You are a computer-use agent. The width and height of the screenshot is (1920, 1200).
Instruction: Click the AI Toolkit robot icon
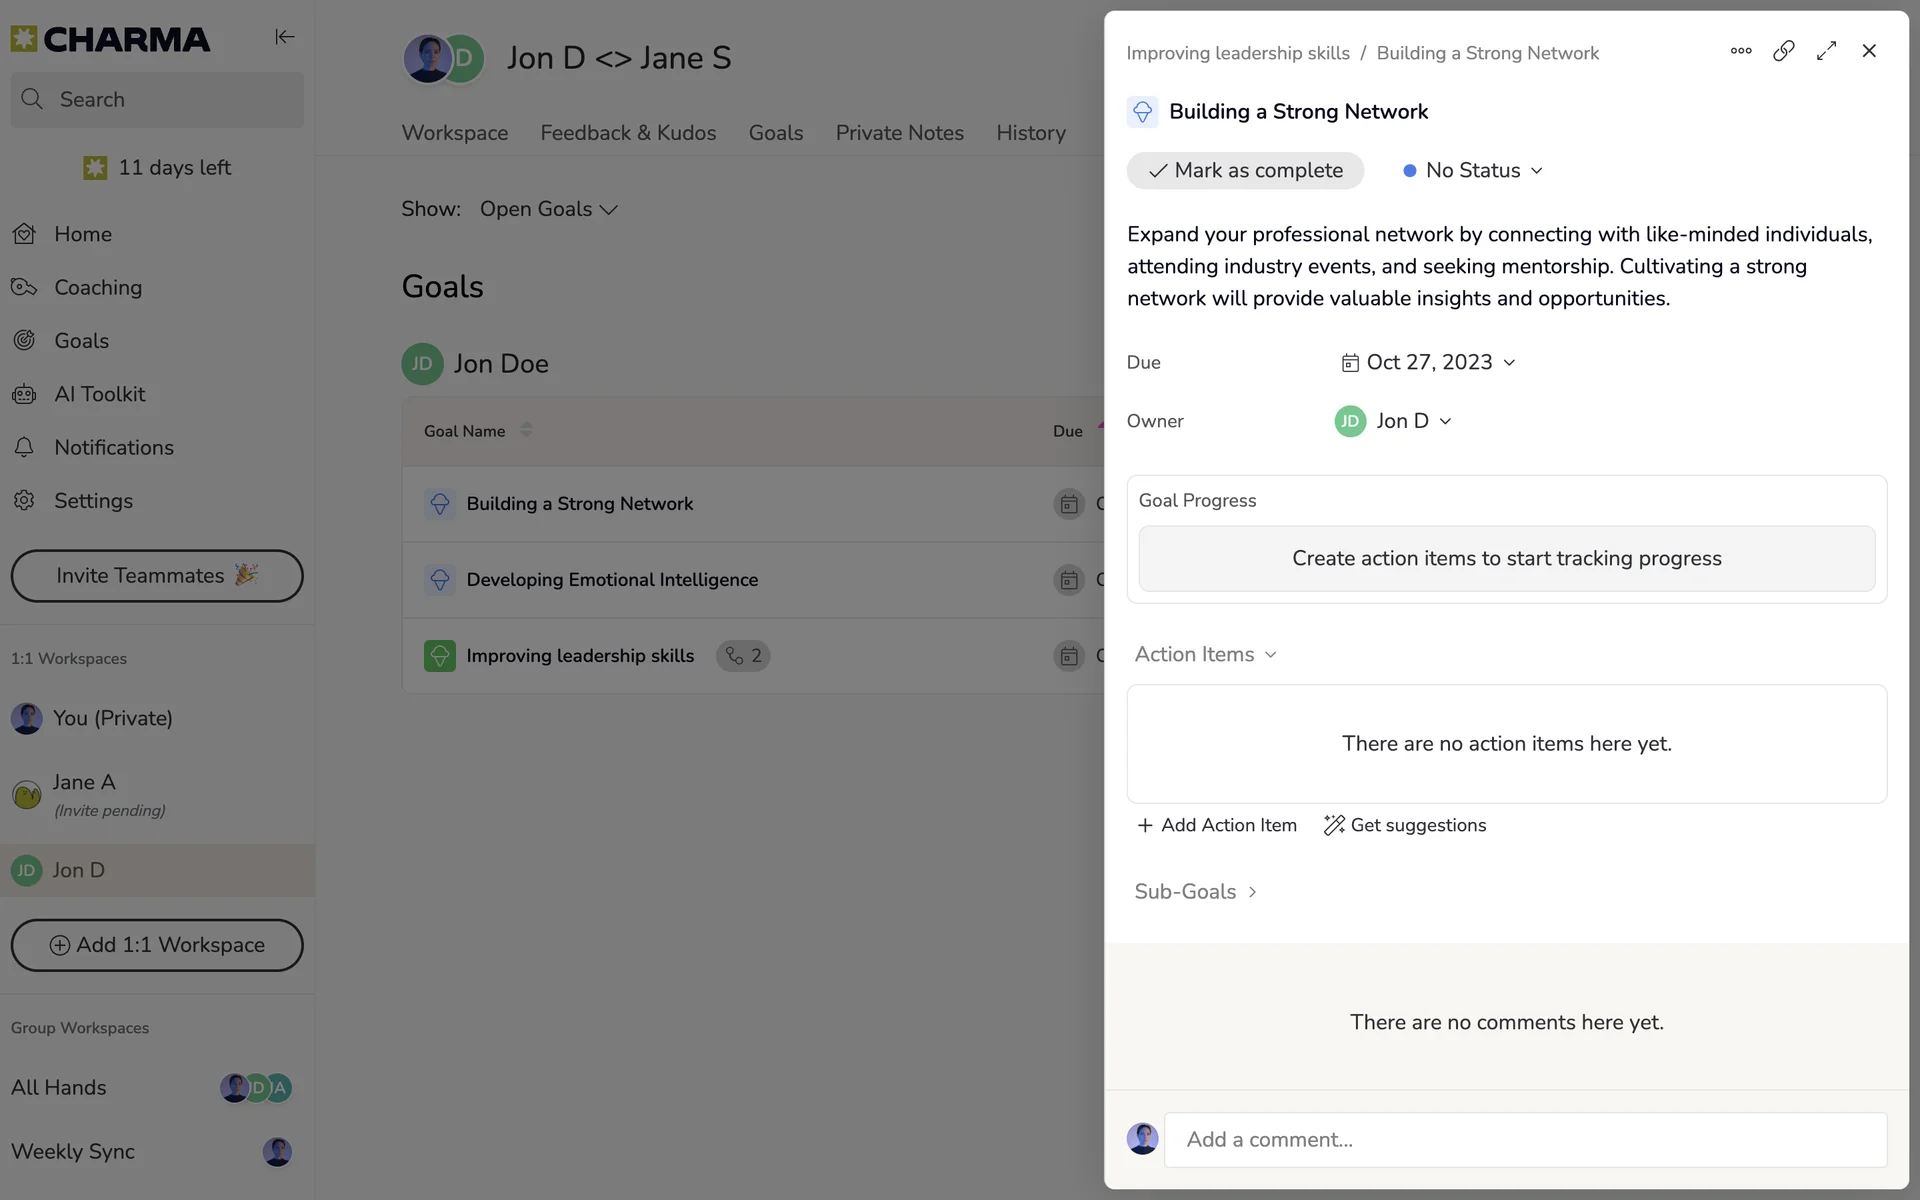coord(24,394)
